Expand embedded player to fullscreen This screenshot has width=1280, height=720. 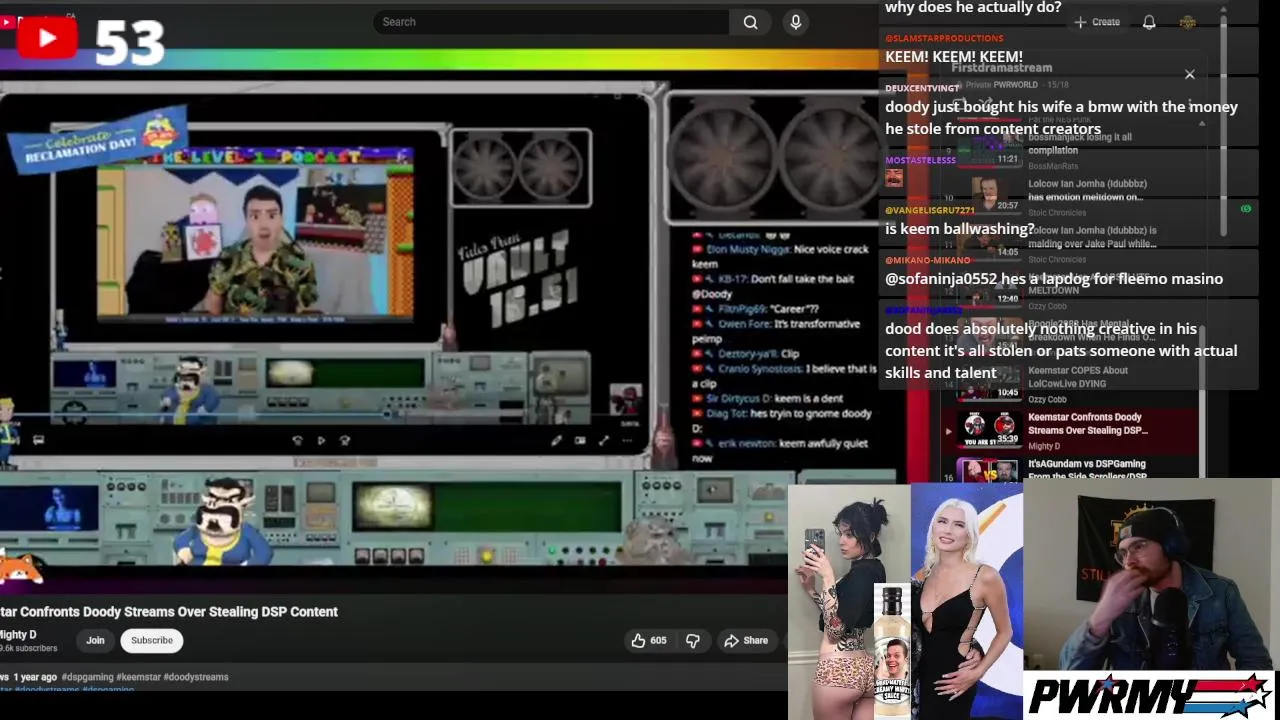coord(604,440)
